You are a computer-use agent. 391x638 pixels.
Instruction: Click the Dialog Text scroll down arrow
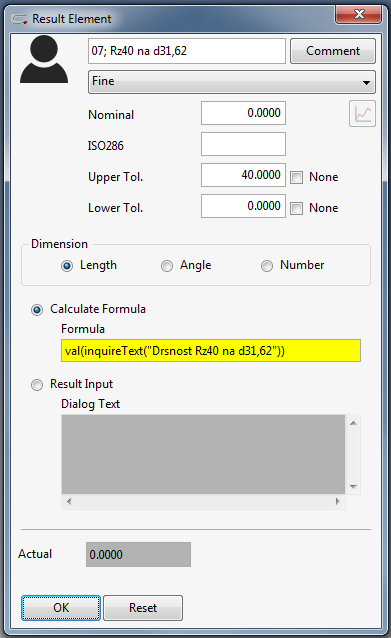click(x=353, y=487)
